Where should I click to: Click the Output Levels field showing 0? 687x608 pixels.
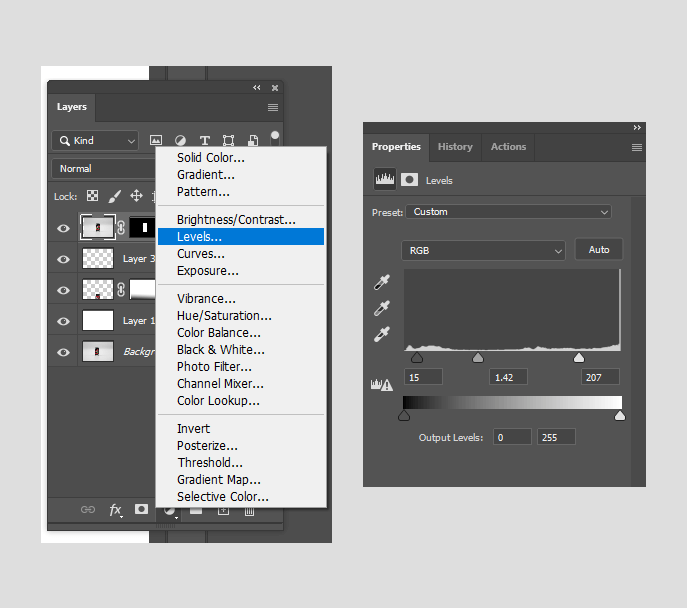click(x=512, y=437)
